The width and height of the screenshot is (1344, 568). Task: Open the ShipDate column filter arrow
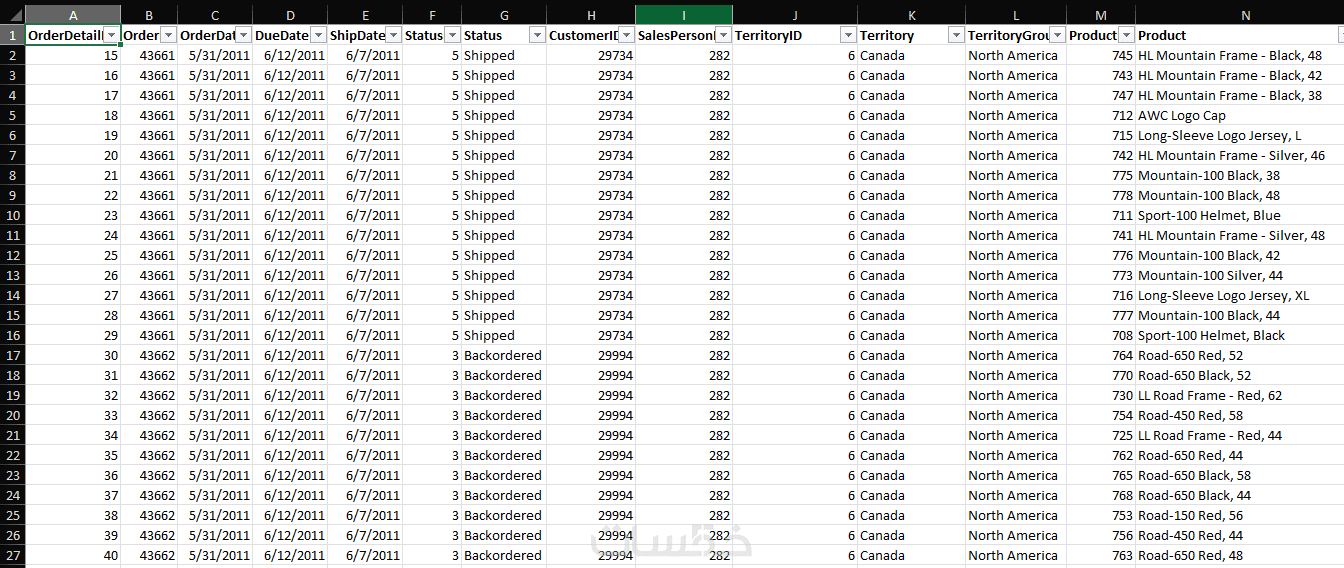[393, 35]
